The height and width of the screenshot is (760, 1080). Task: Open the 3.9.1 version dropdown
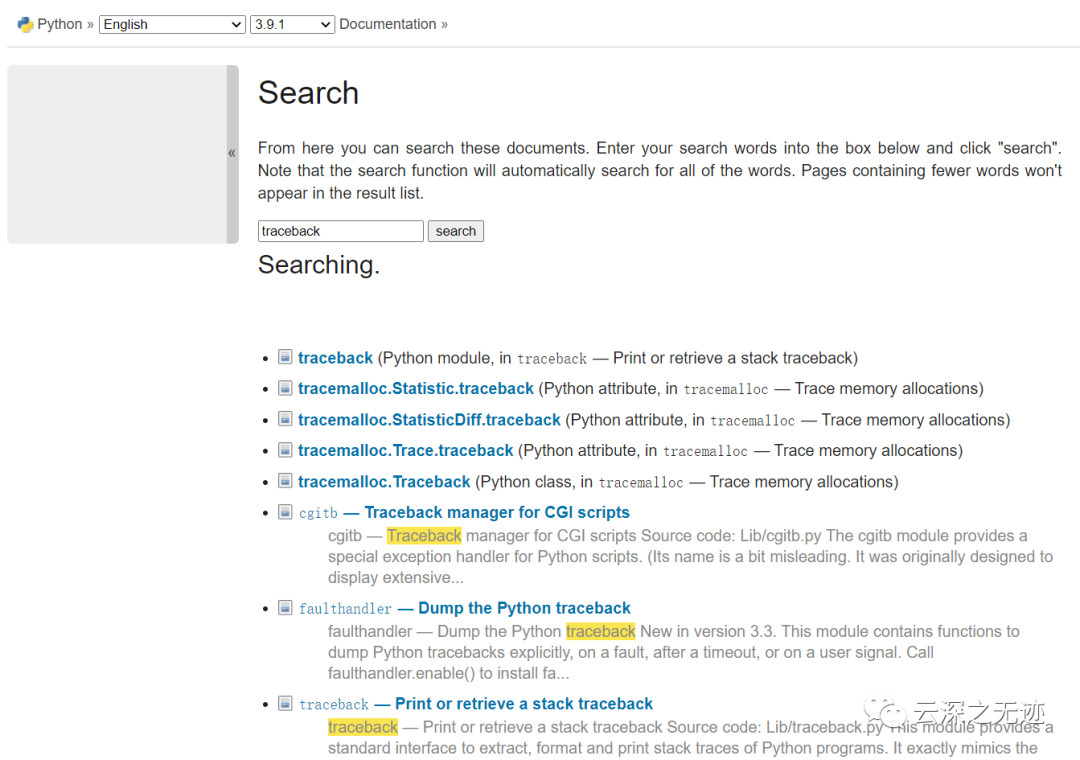[x=292, y=24]
